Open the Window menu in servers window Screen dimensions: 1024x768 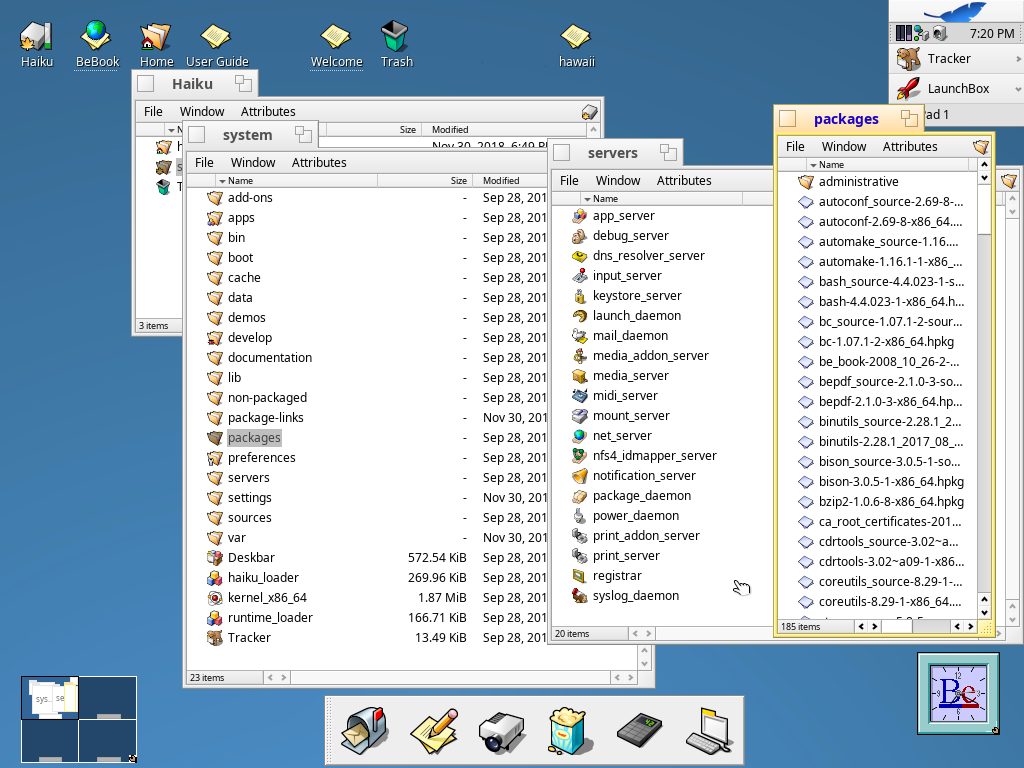coord(617,180)
